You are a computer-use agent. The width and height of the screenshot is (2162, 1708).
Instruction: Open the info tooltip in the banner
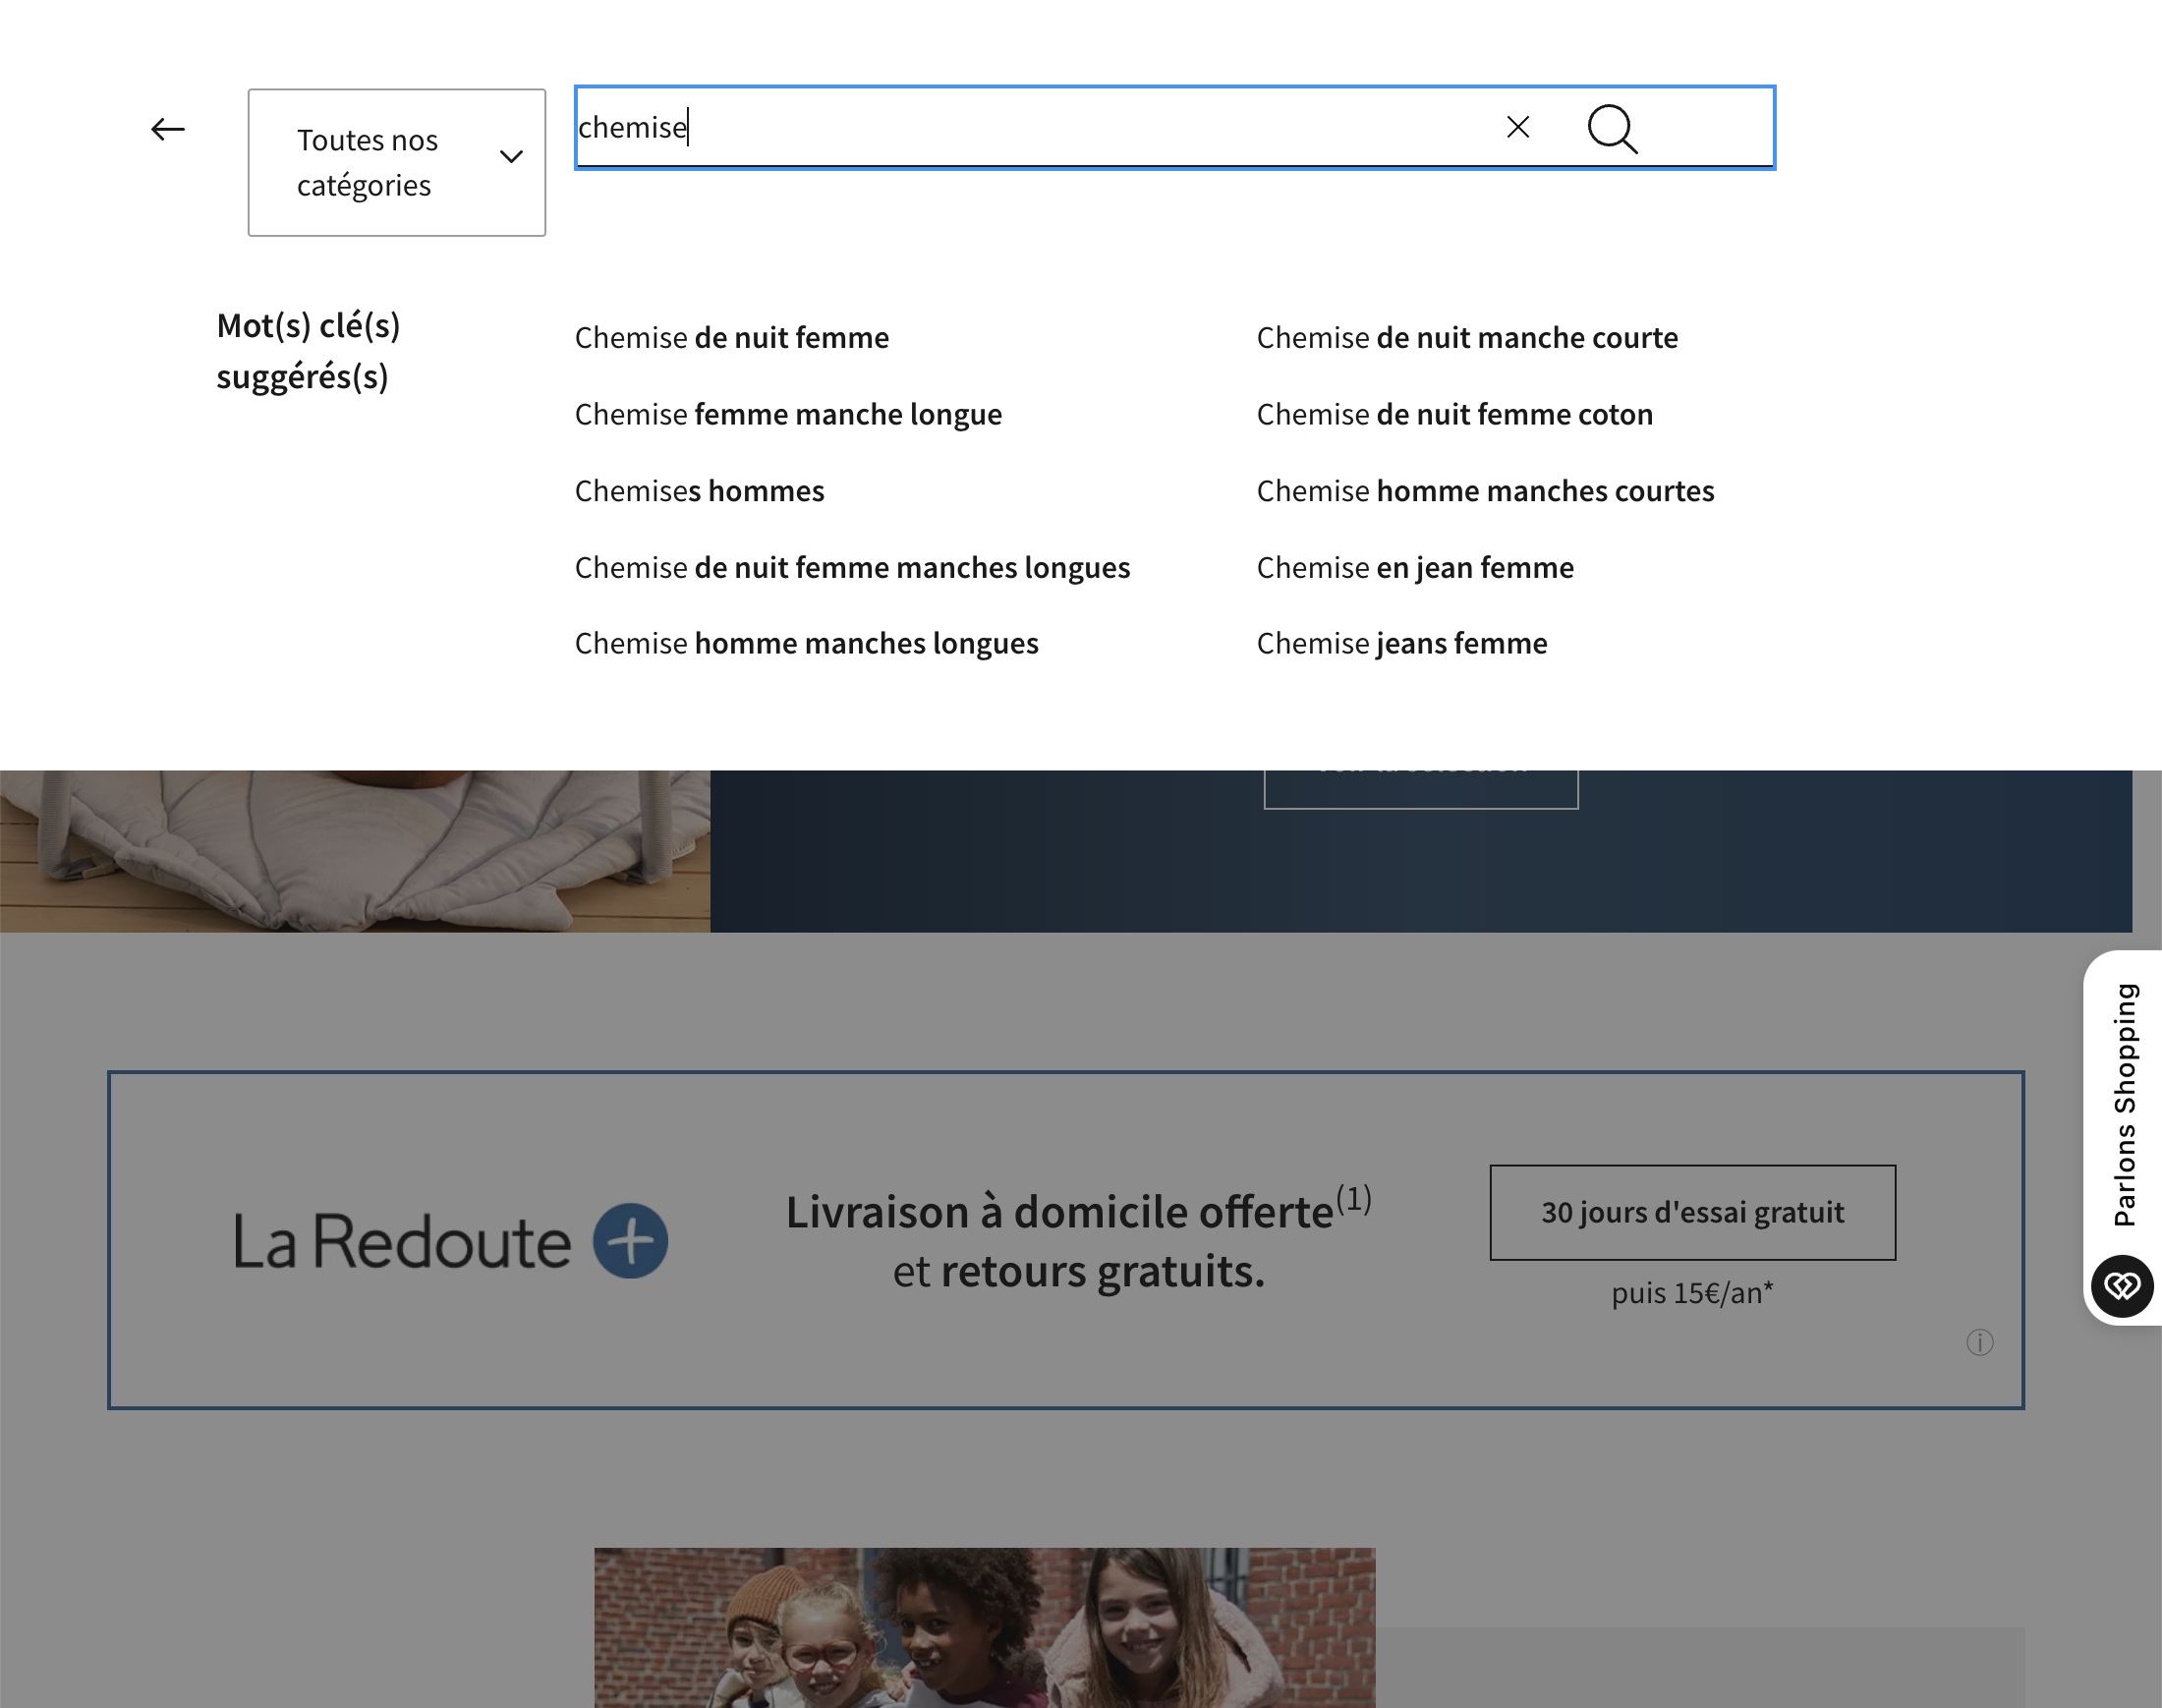tap(1980, 1344)
